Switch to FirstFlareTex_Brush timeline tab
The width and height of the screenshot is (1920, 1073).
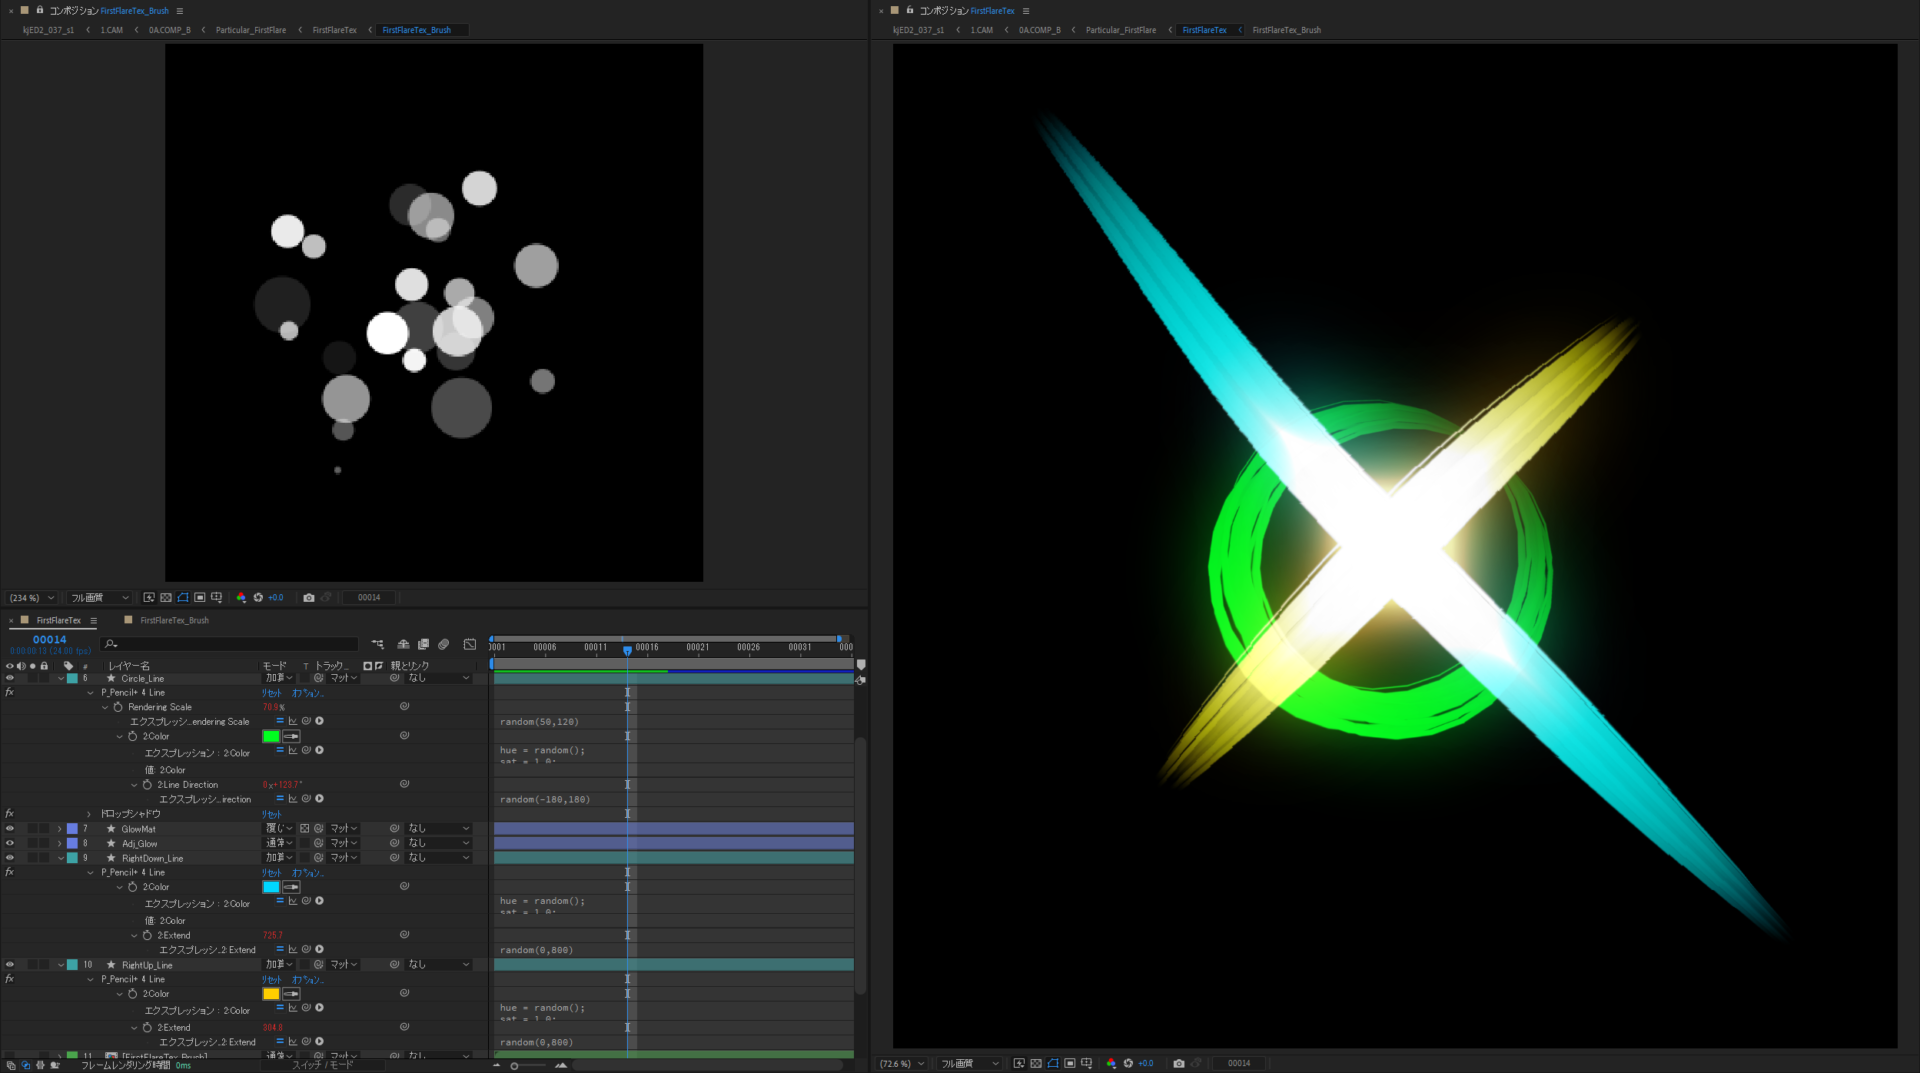tap(174, 621)
